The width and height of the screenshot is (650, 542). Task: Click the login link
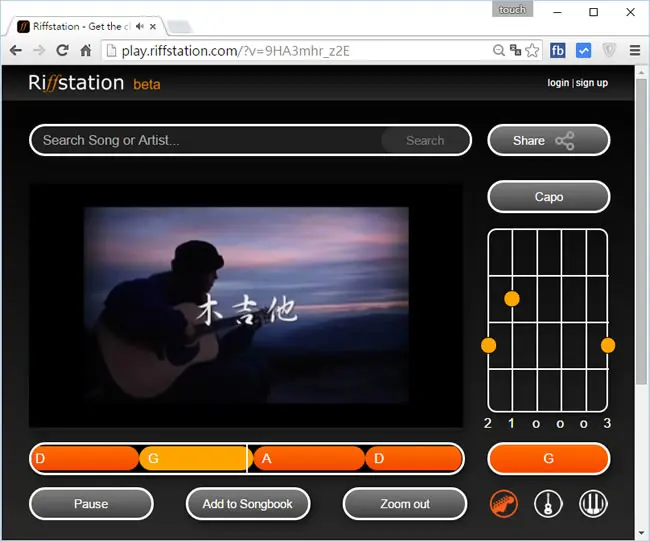point(558,83)
